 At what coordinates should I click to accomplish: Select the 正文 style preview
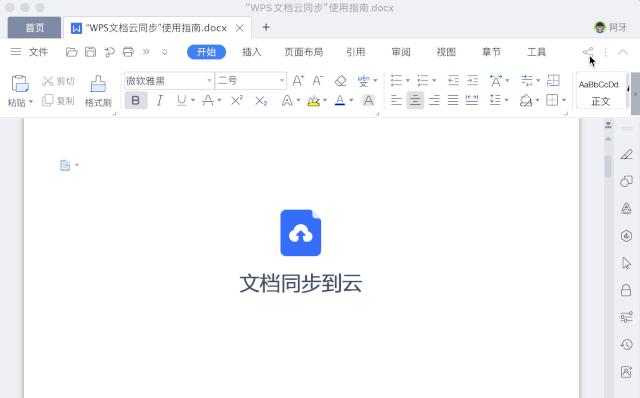[600, 92]
